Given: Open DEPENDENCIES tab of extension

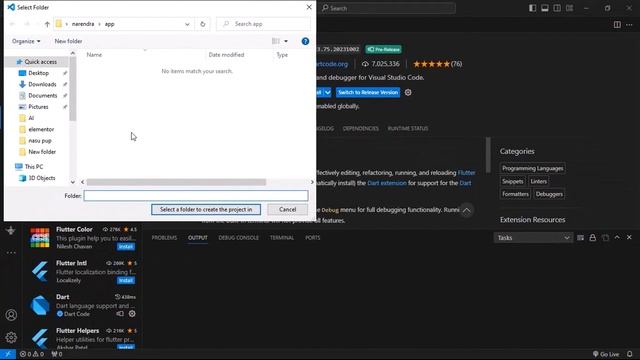Looking at the screenshot, I should coord(360,129).
